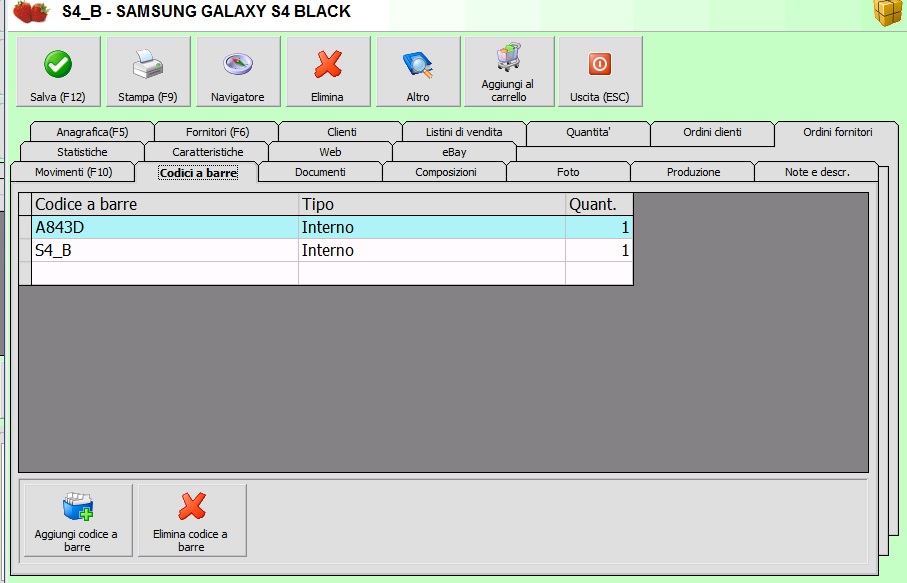This screenshot has height=583, width=907.
Task: Switch to the Caratteristiche tab
Action: click(x=207, y=152)
